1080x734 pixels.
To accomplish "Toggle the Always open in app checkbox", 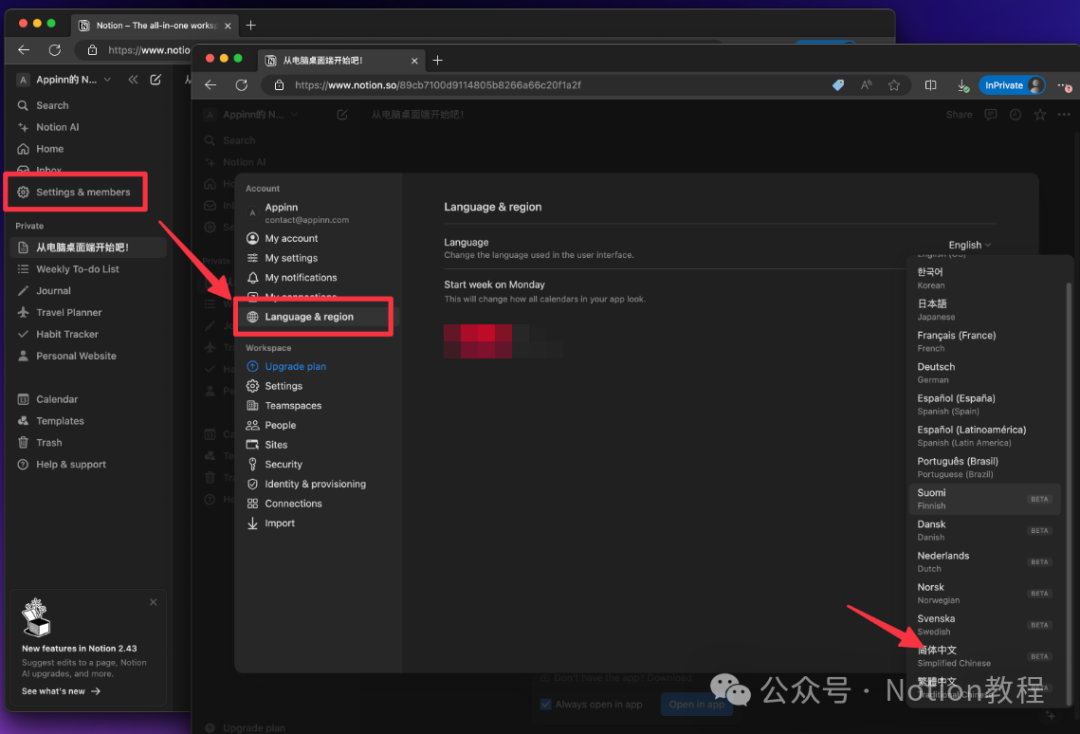I will tap(546, 704).
